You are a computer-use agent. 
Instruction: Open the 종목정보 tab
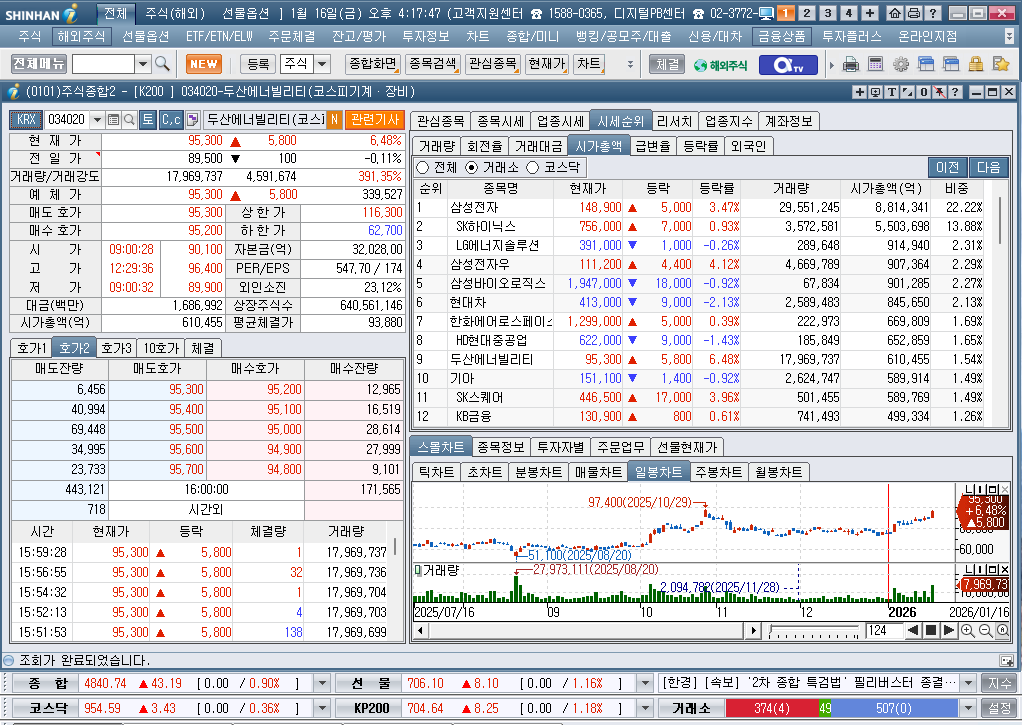501,447
